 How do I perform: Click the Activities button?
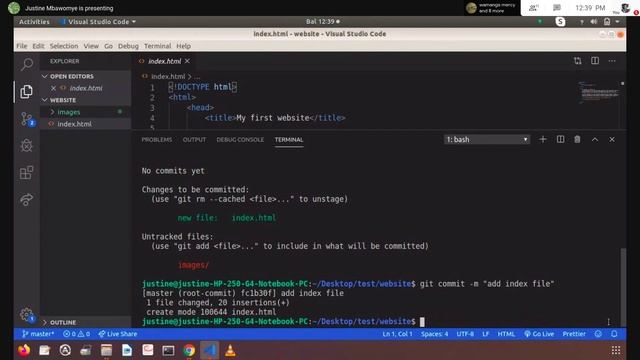coord(34,22)
